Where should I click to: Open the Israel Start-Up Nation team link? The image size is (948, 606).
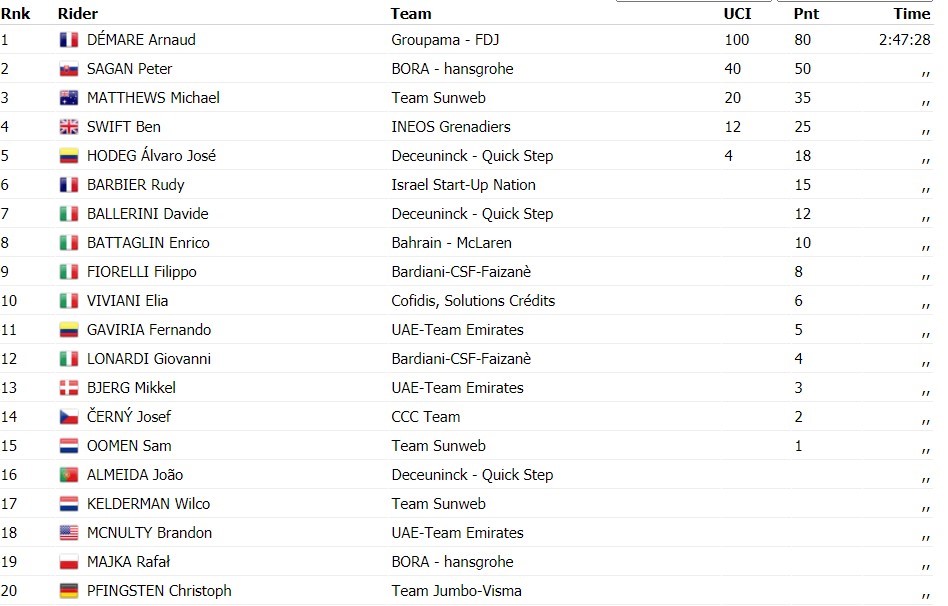point(463,185)
